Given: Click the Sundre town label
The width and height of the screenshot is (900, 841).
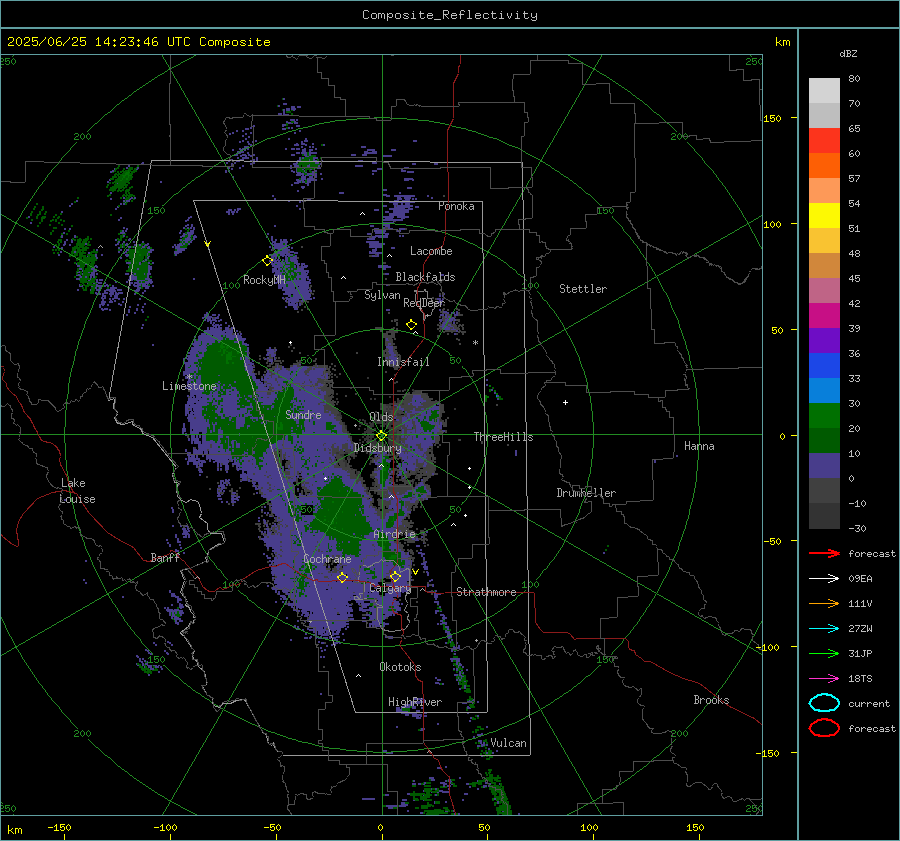Looking at the screenshot, I should click(x=303, y=414).
